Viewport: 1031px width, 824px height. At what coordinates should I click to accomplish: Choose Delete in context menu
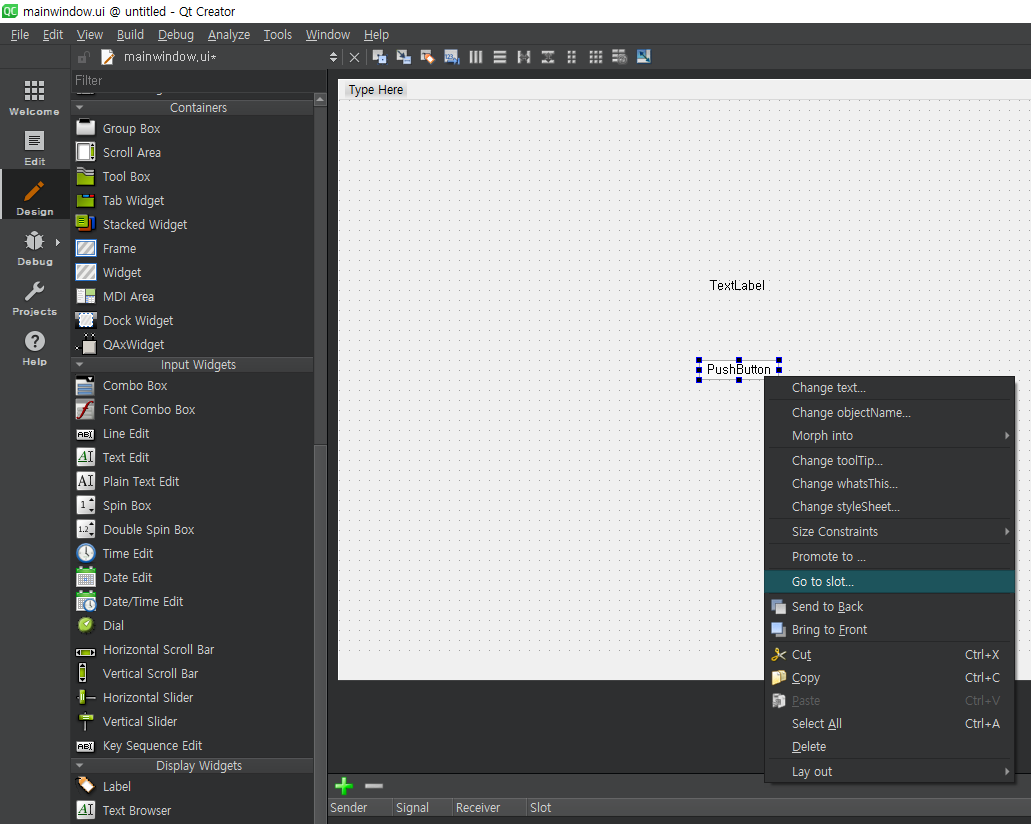tap(890, 747)
